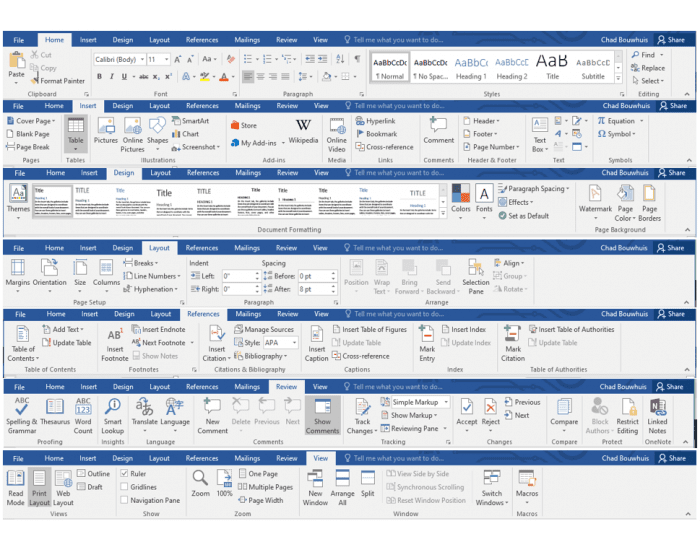This screenshot has height=550, width=700.
Task: Activate the Format Painter tool
Action: (58, 81)
